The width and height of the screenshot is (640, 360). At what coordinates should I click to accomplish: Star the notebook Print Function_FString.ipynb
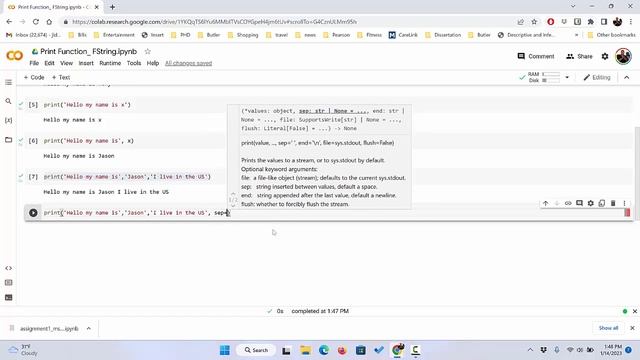148,51
